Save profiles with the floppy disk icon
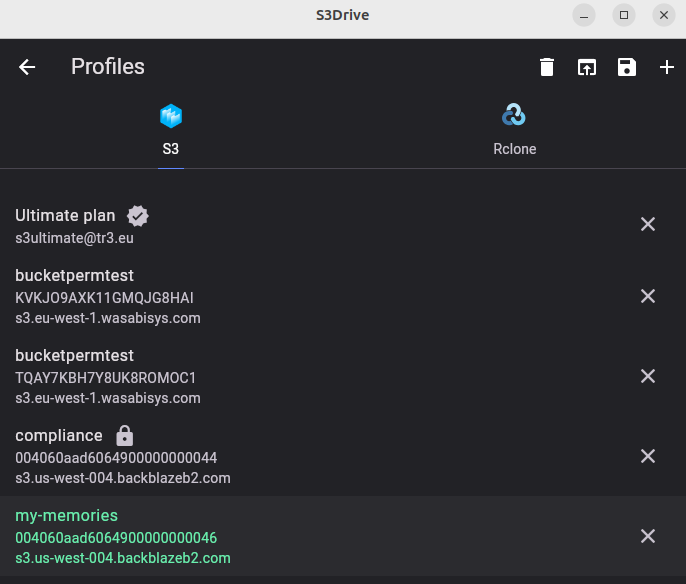This screenshot has width=686, height=584. tap(626, 67)
